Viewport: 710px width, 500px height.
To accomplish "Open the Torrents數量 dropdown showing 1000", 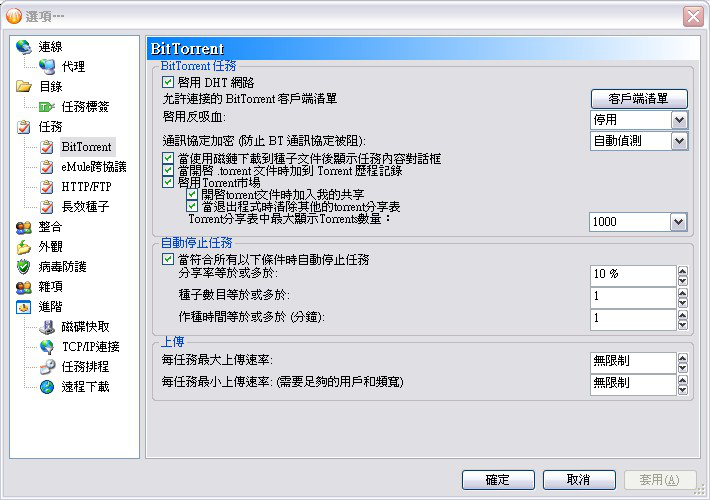I will pos(678,222).
